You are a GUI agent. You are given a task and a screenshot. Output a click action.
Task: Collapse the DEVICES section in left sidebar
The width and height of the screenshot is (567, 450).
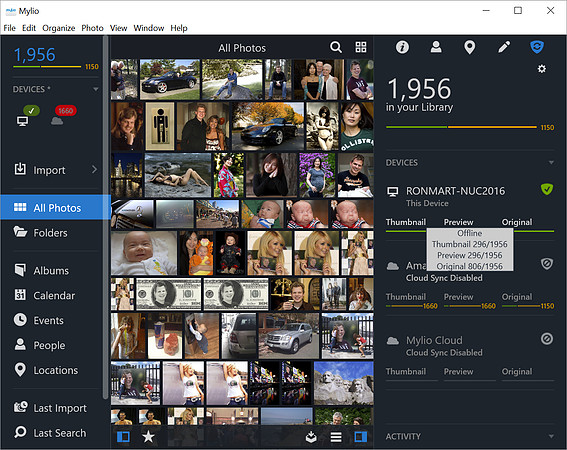[95, 89]
